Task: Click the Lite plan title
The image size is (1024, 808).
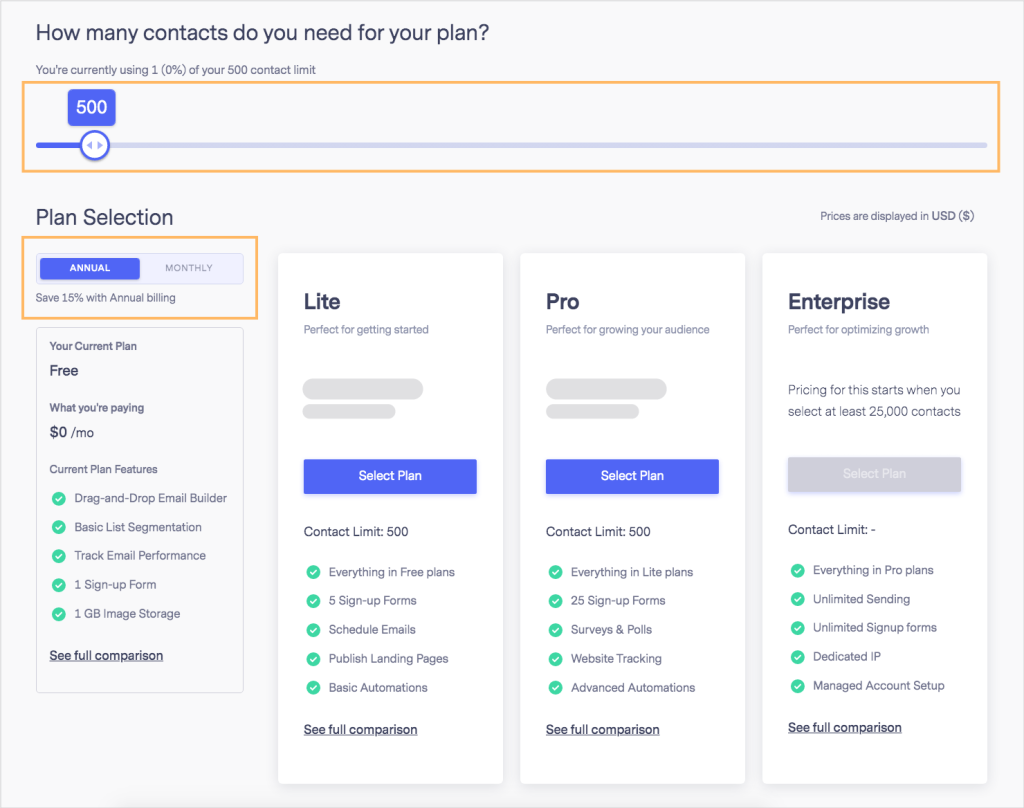Action: (322, 302)
